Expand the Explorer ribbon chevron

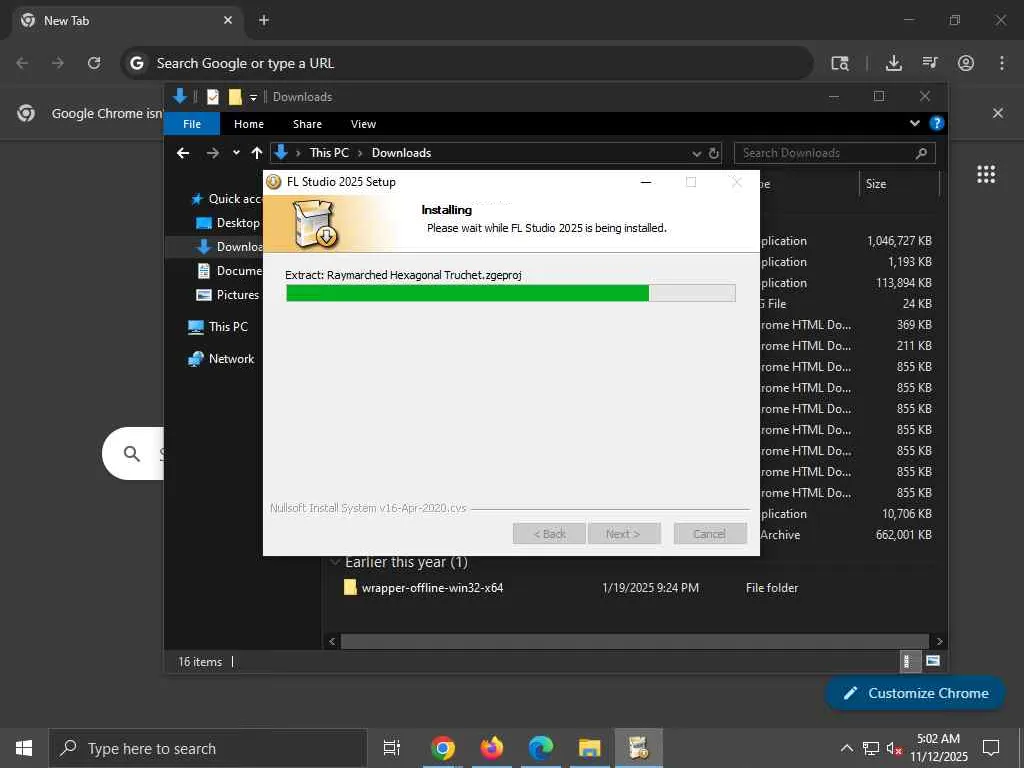(x=915, y=123)
